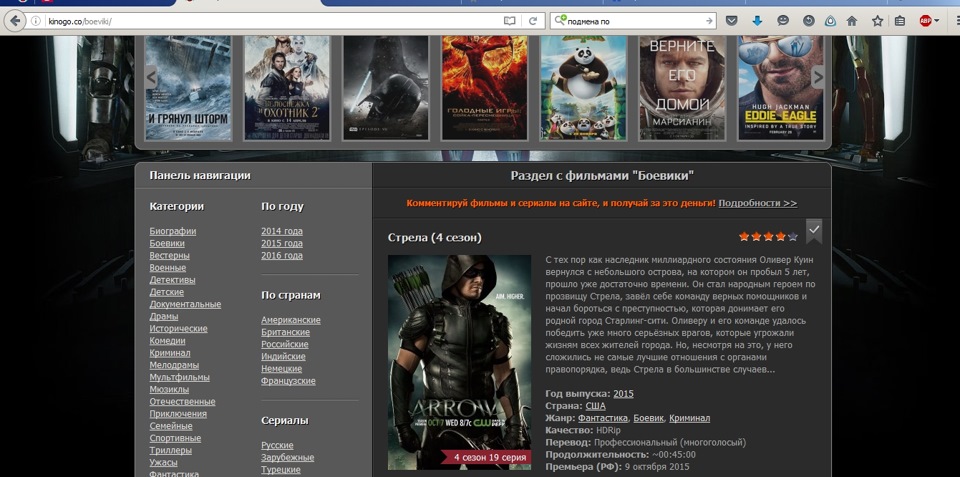Open the downloads arrow icon

click(757, 21)
